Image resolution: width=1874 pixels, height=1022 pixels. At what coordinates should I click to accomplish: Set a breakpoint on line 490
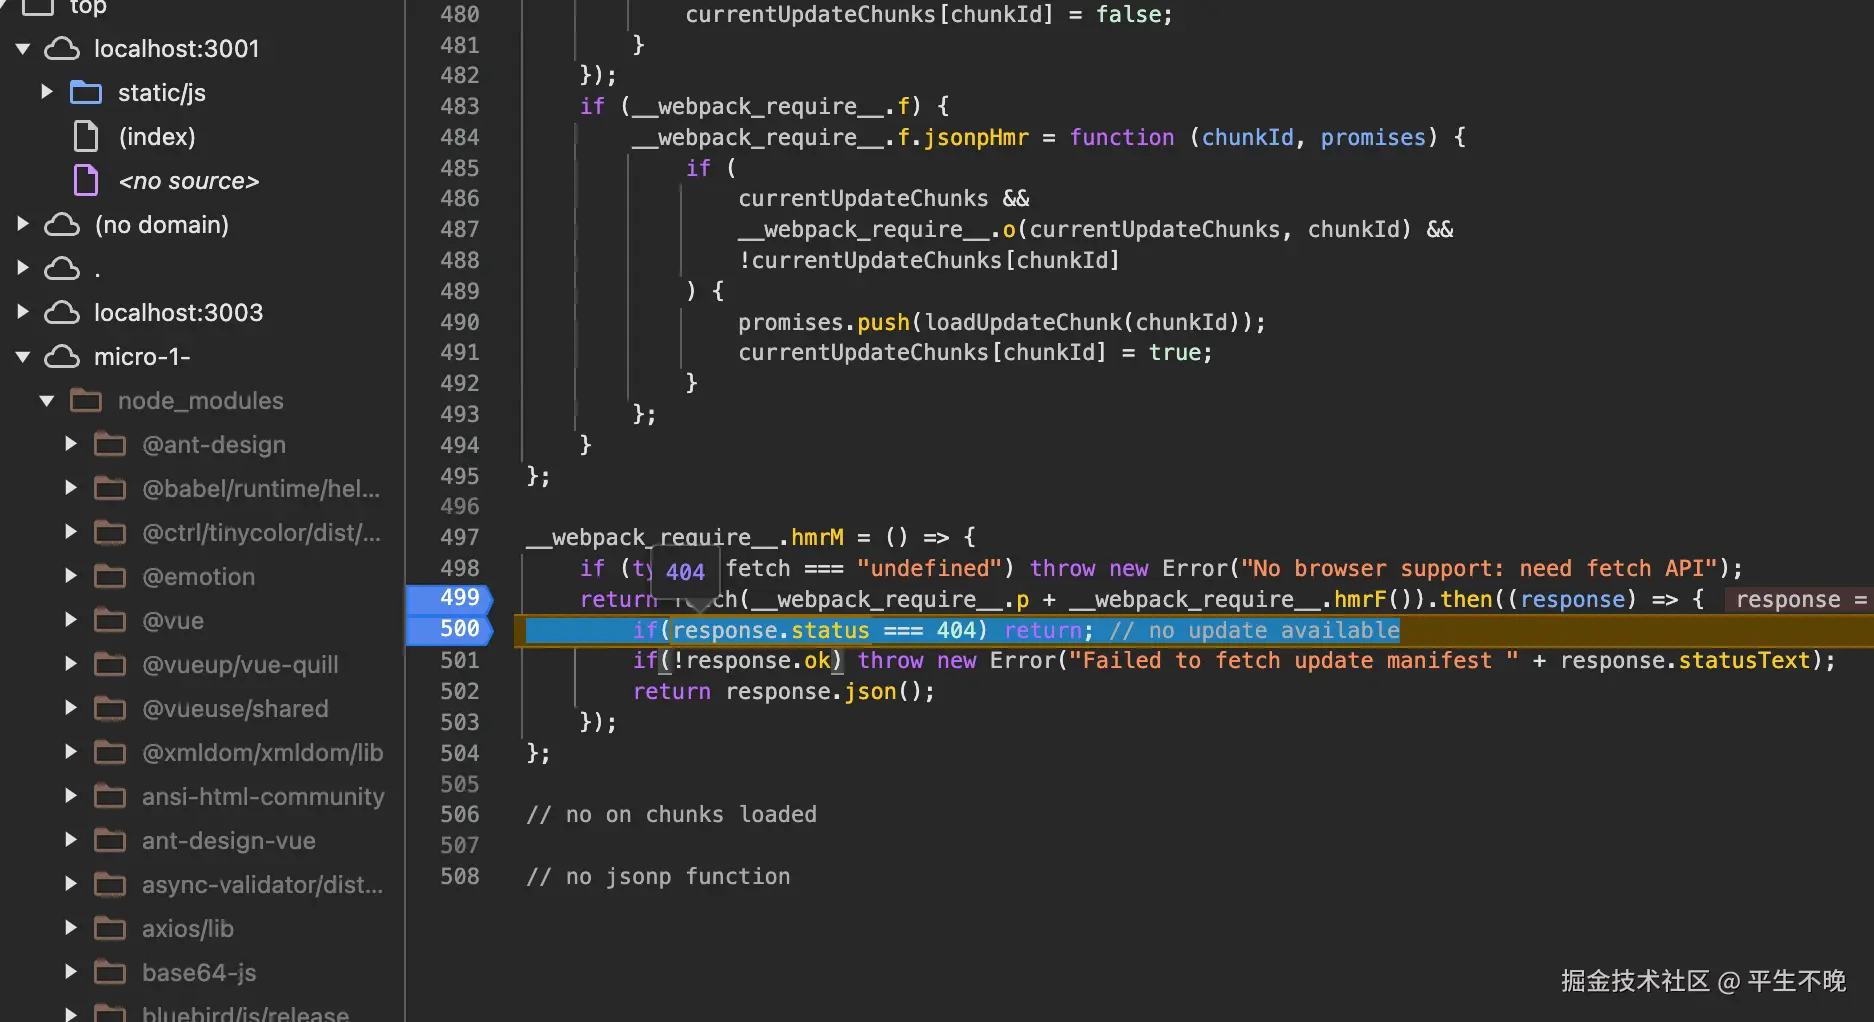coord(459,322)
